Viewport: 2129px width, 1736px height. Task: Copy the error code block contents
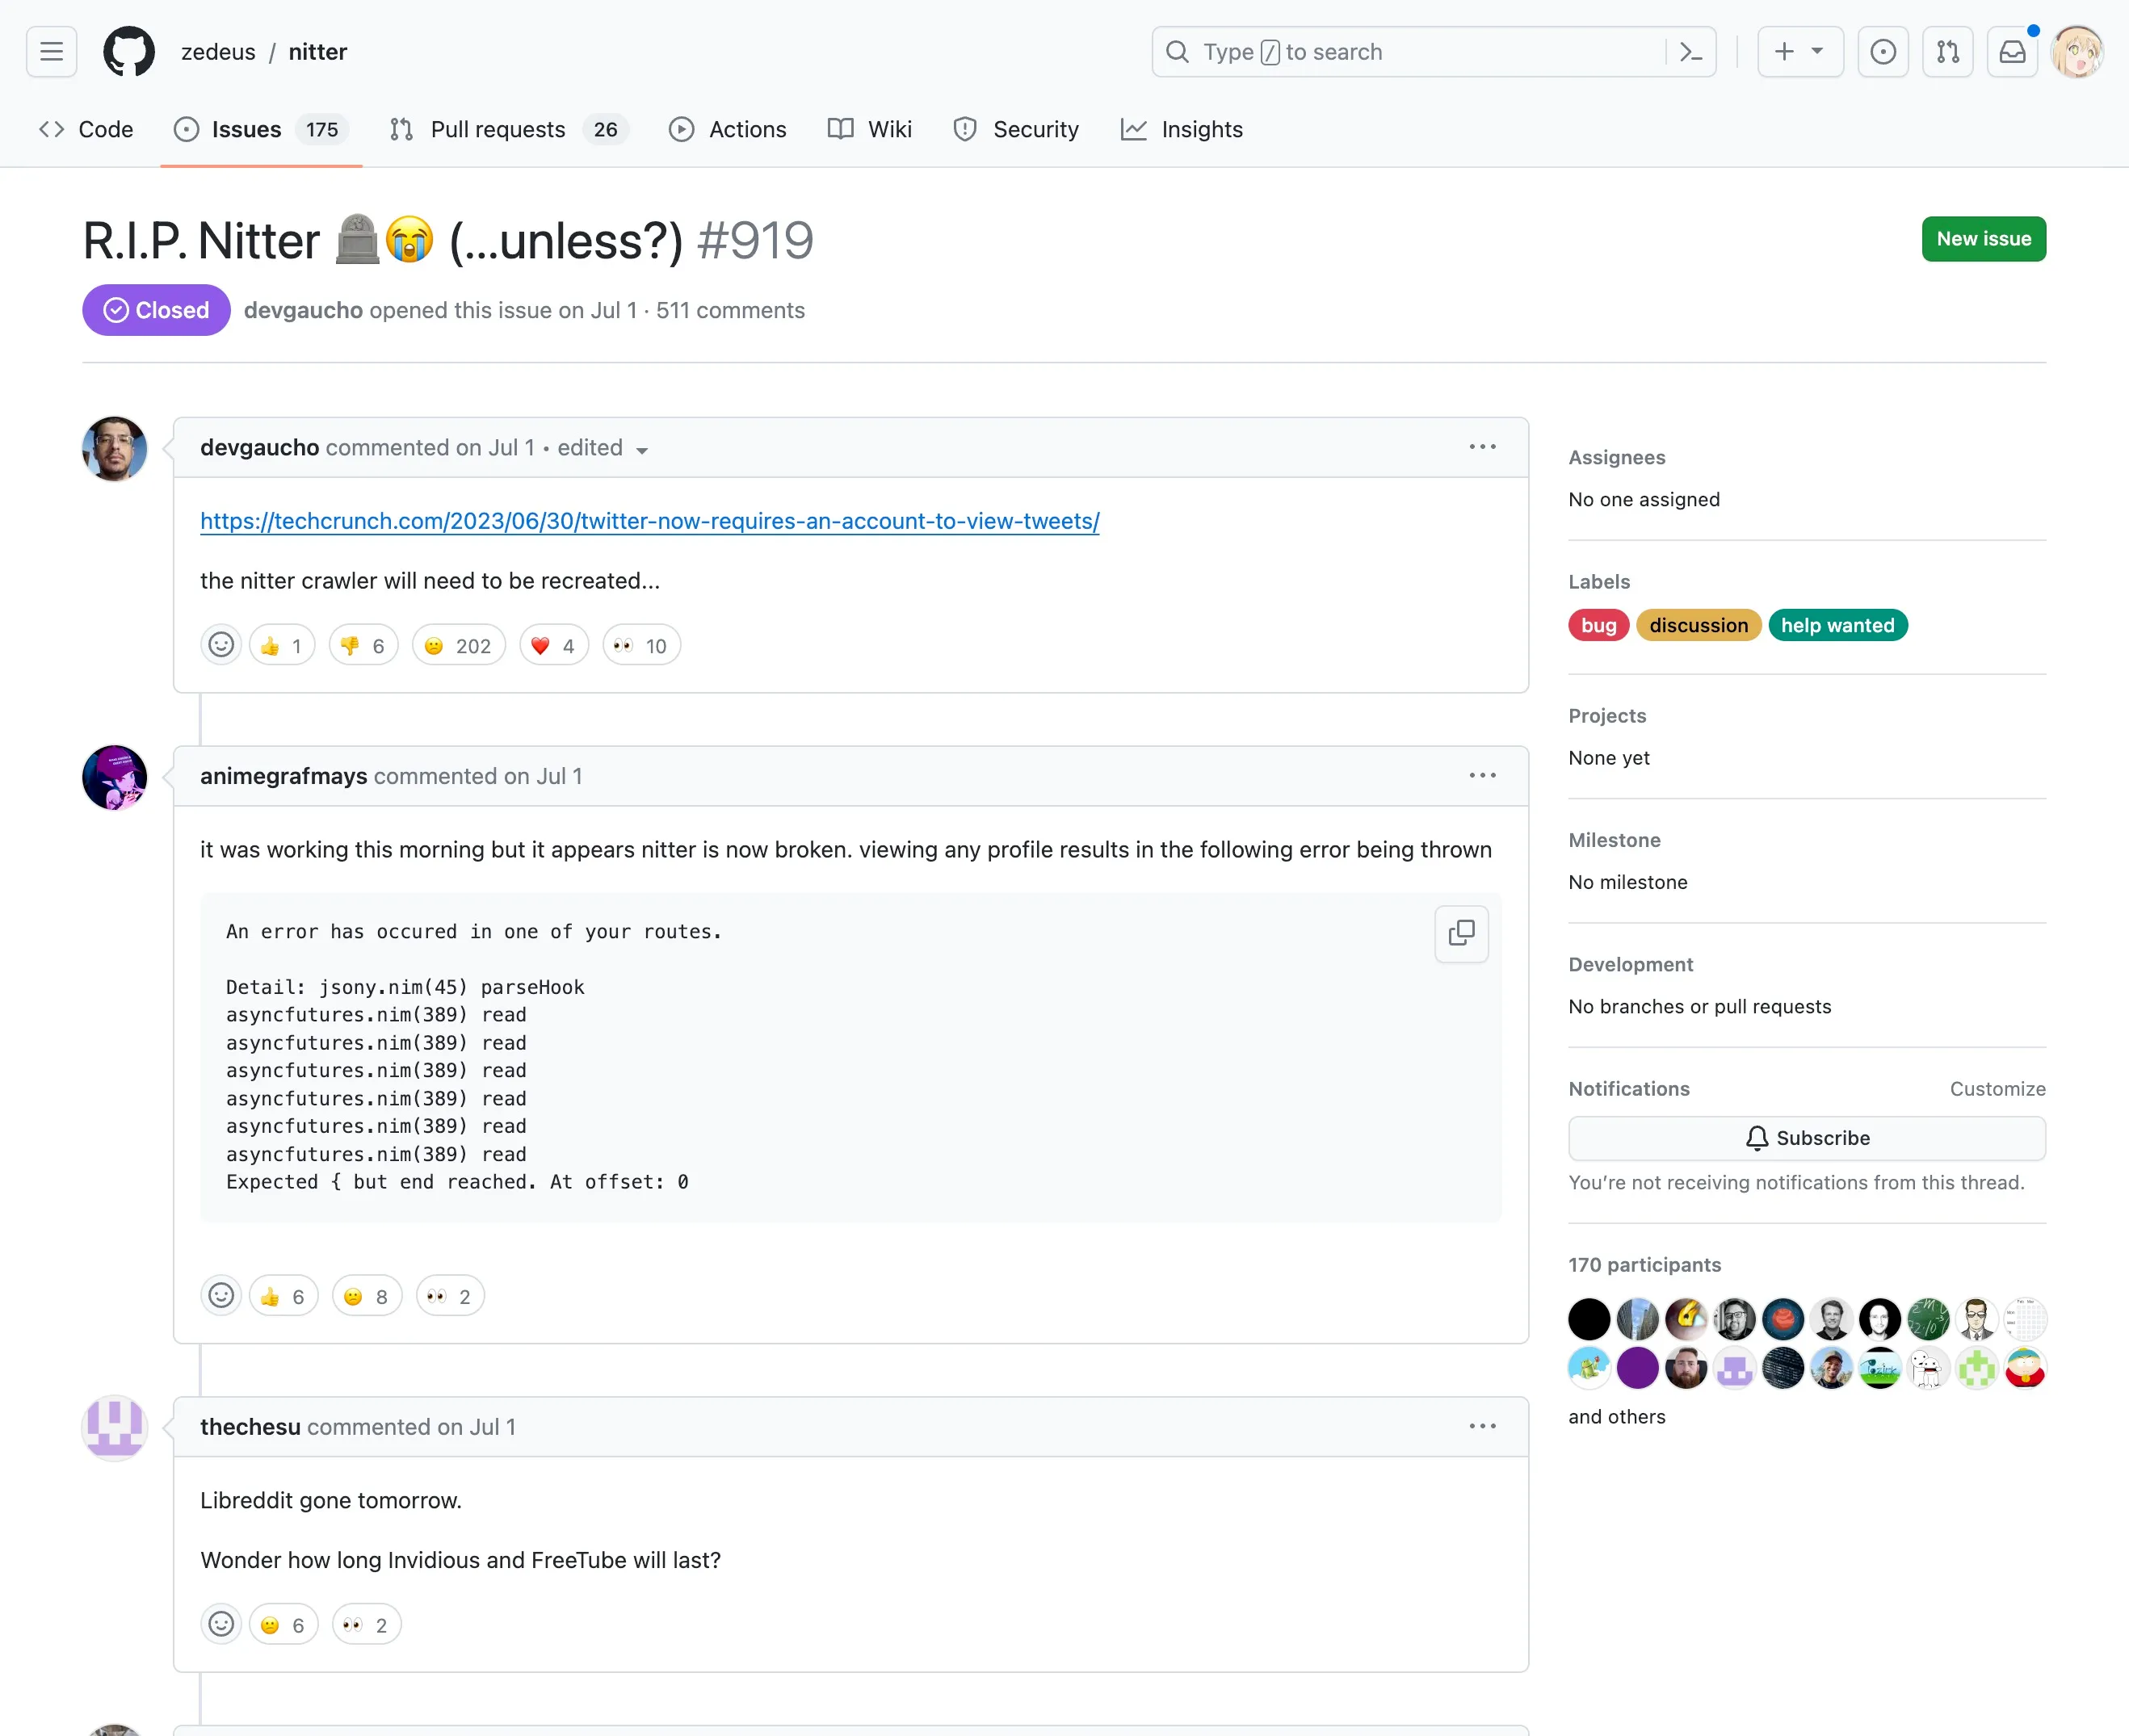coord(1460,933)
